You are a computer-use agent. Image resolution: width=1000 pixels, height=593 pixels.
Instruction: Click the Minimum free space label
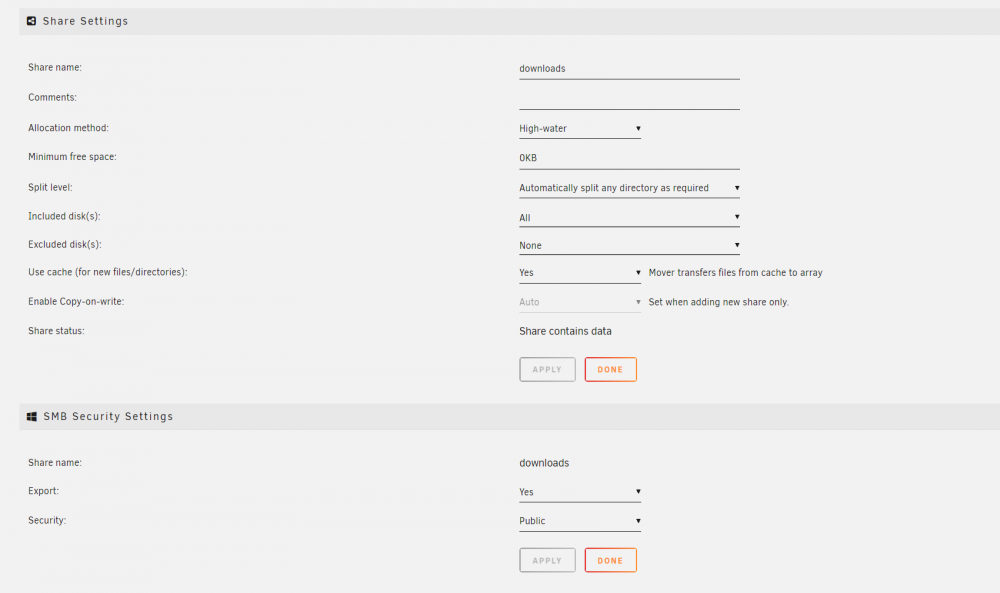coord(72,157)
